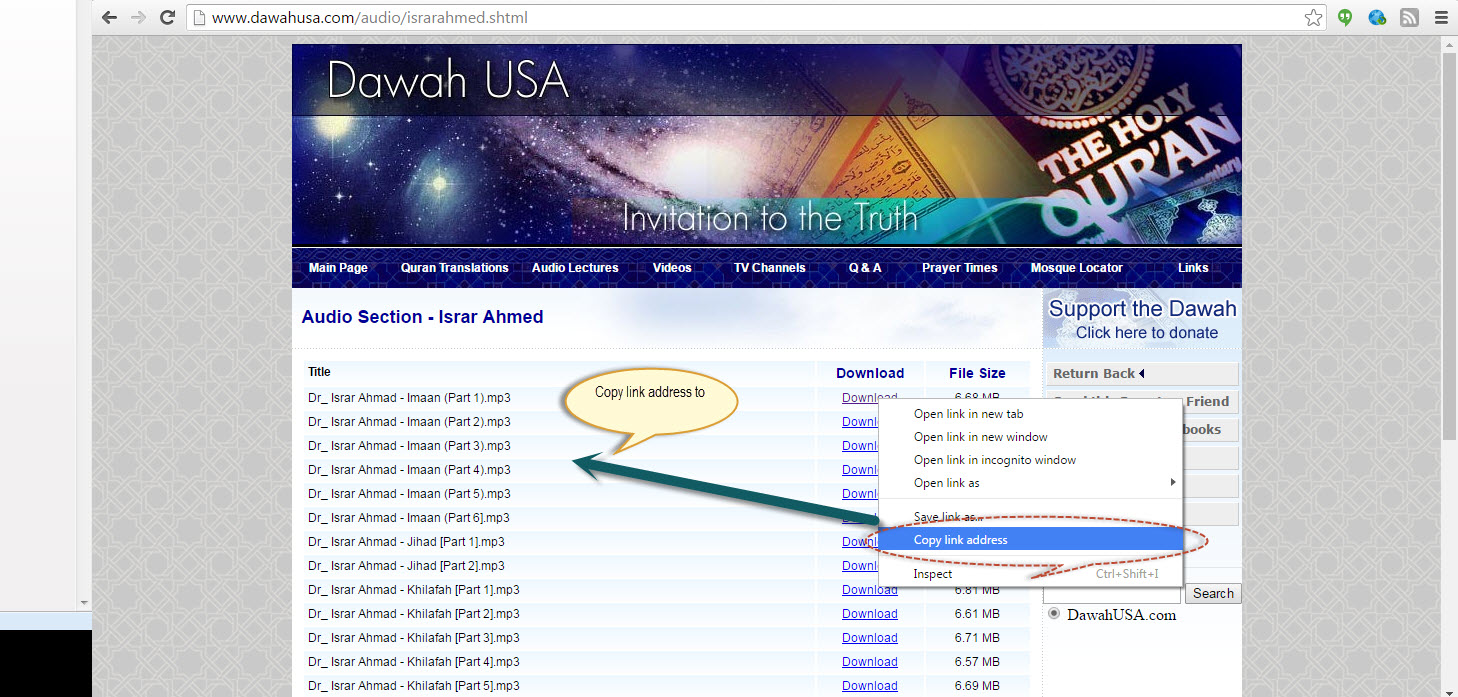Click the left panel's scroll-down arrow
Viewport: 1458px width, 697px height.
(x=84, y=602)
